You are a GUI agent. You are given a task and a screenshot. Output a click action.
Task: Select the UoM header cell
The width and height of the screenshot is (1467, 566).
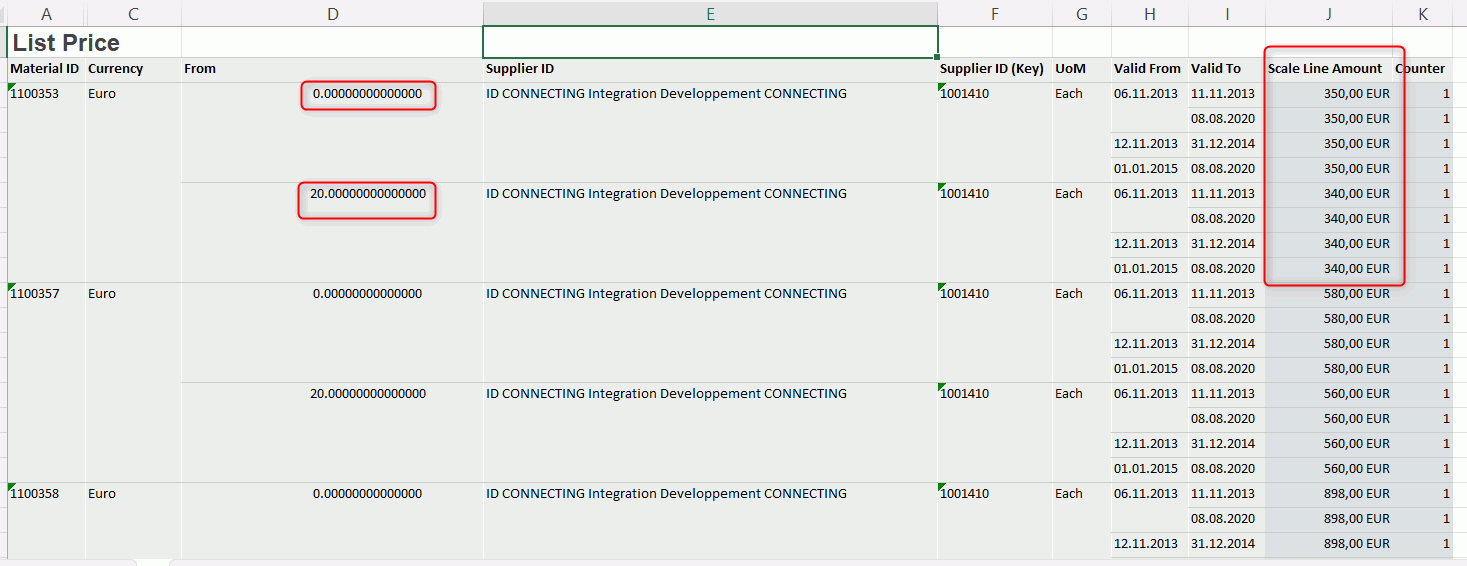[x=1069, y=69]
